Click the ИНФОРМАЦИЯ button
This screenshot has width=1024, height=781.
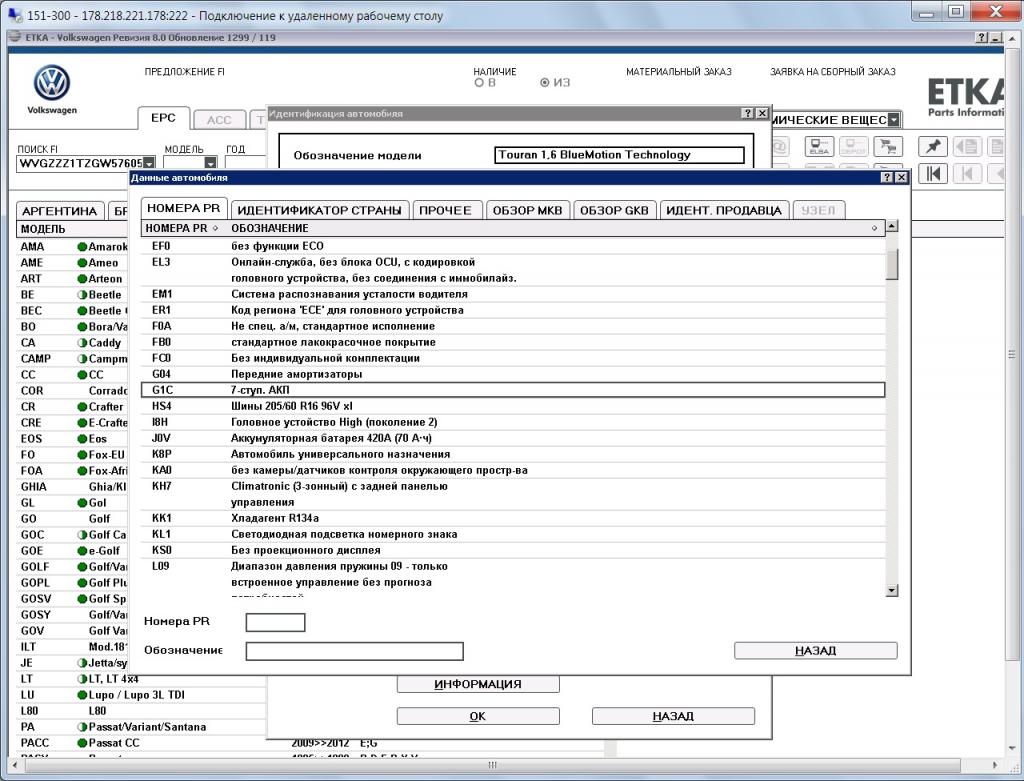tap(478, 684)
